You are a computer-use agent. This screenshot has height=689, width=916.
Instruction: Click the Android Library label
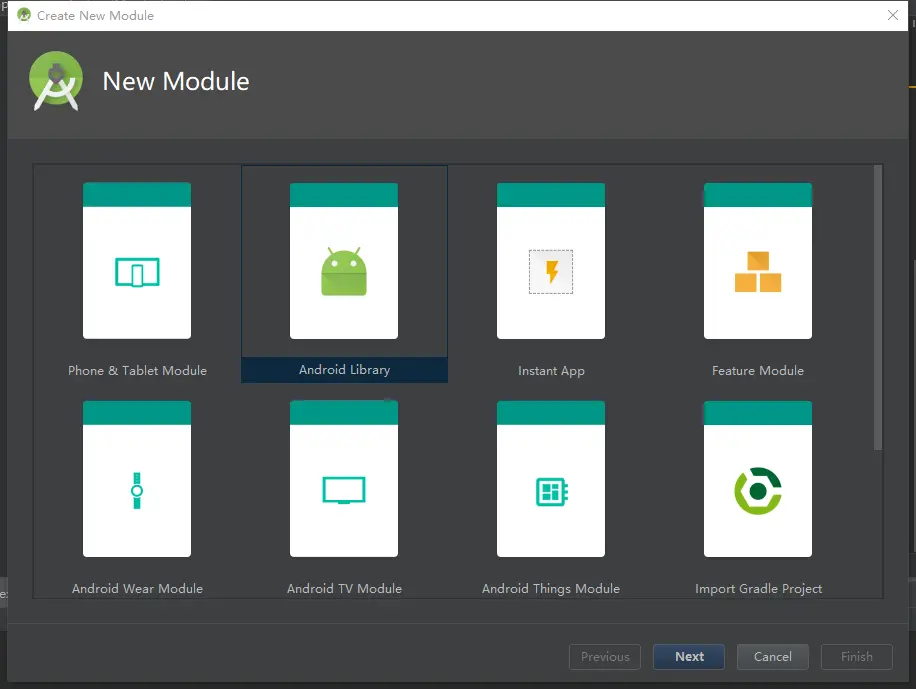pos(344,369)
